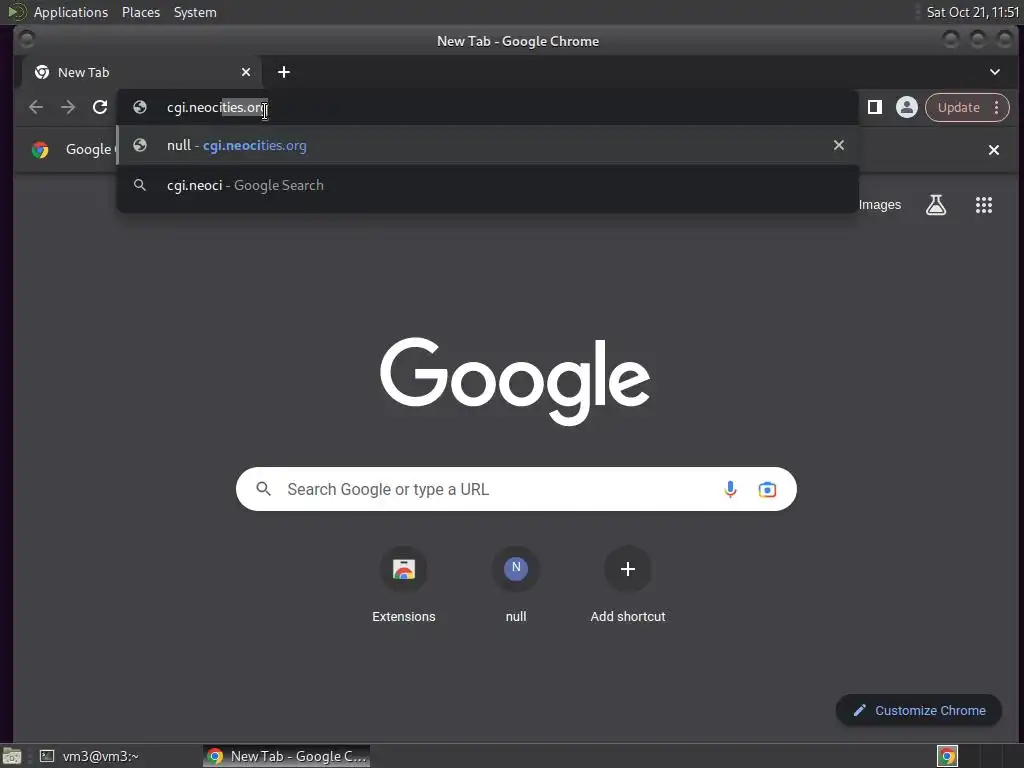The width and height of the screenshot is (1024, 768).
Task: Click the Chrome tray icon in the bottom panel
Action: coord(947,756)
